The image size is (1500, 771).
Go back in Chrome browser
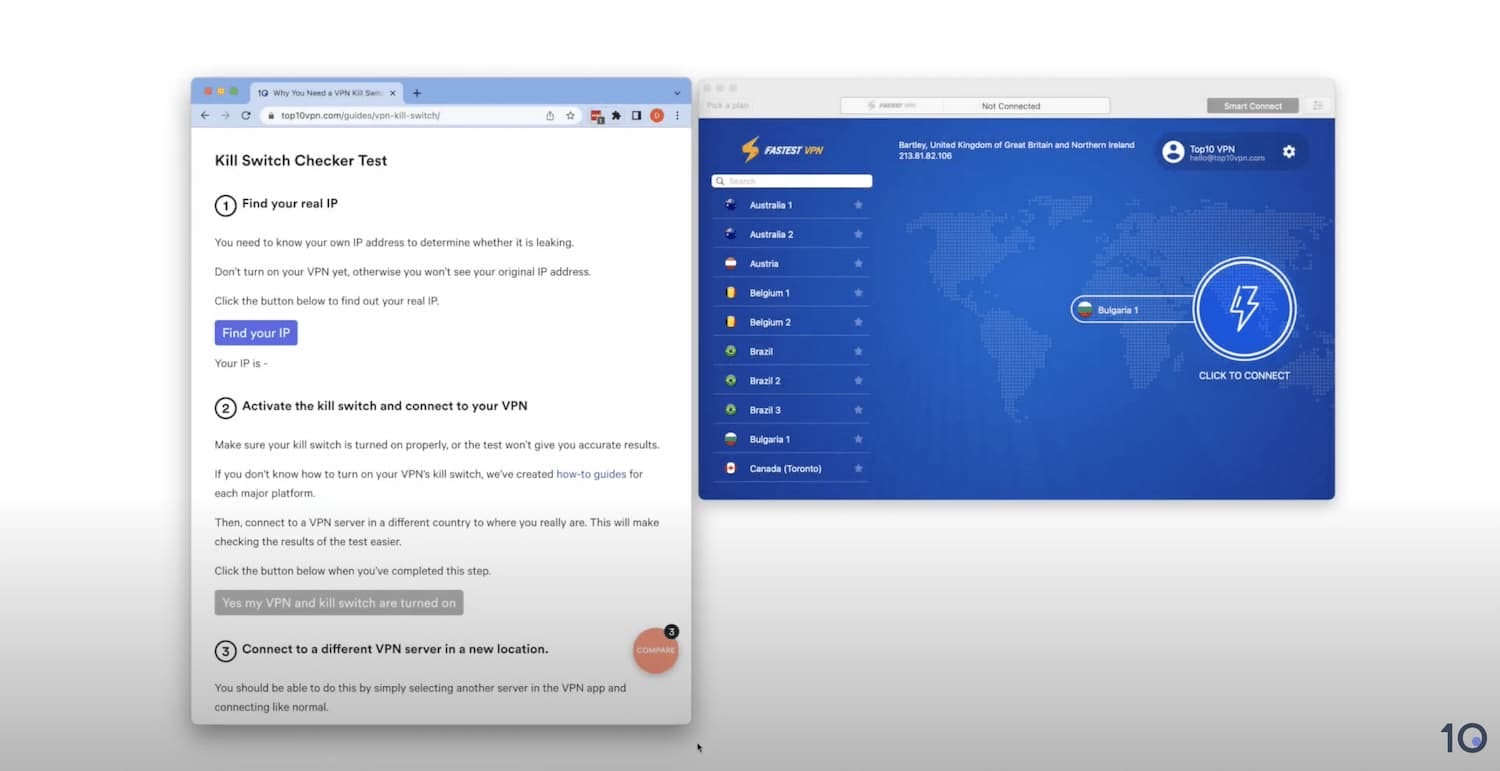(205, 116)
